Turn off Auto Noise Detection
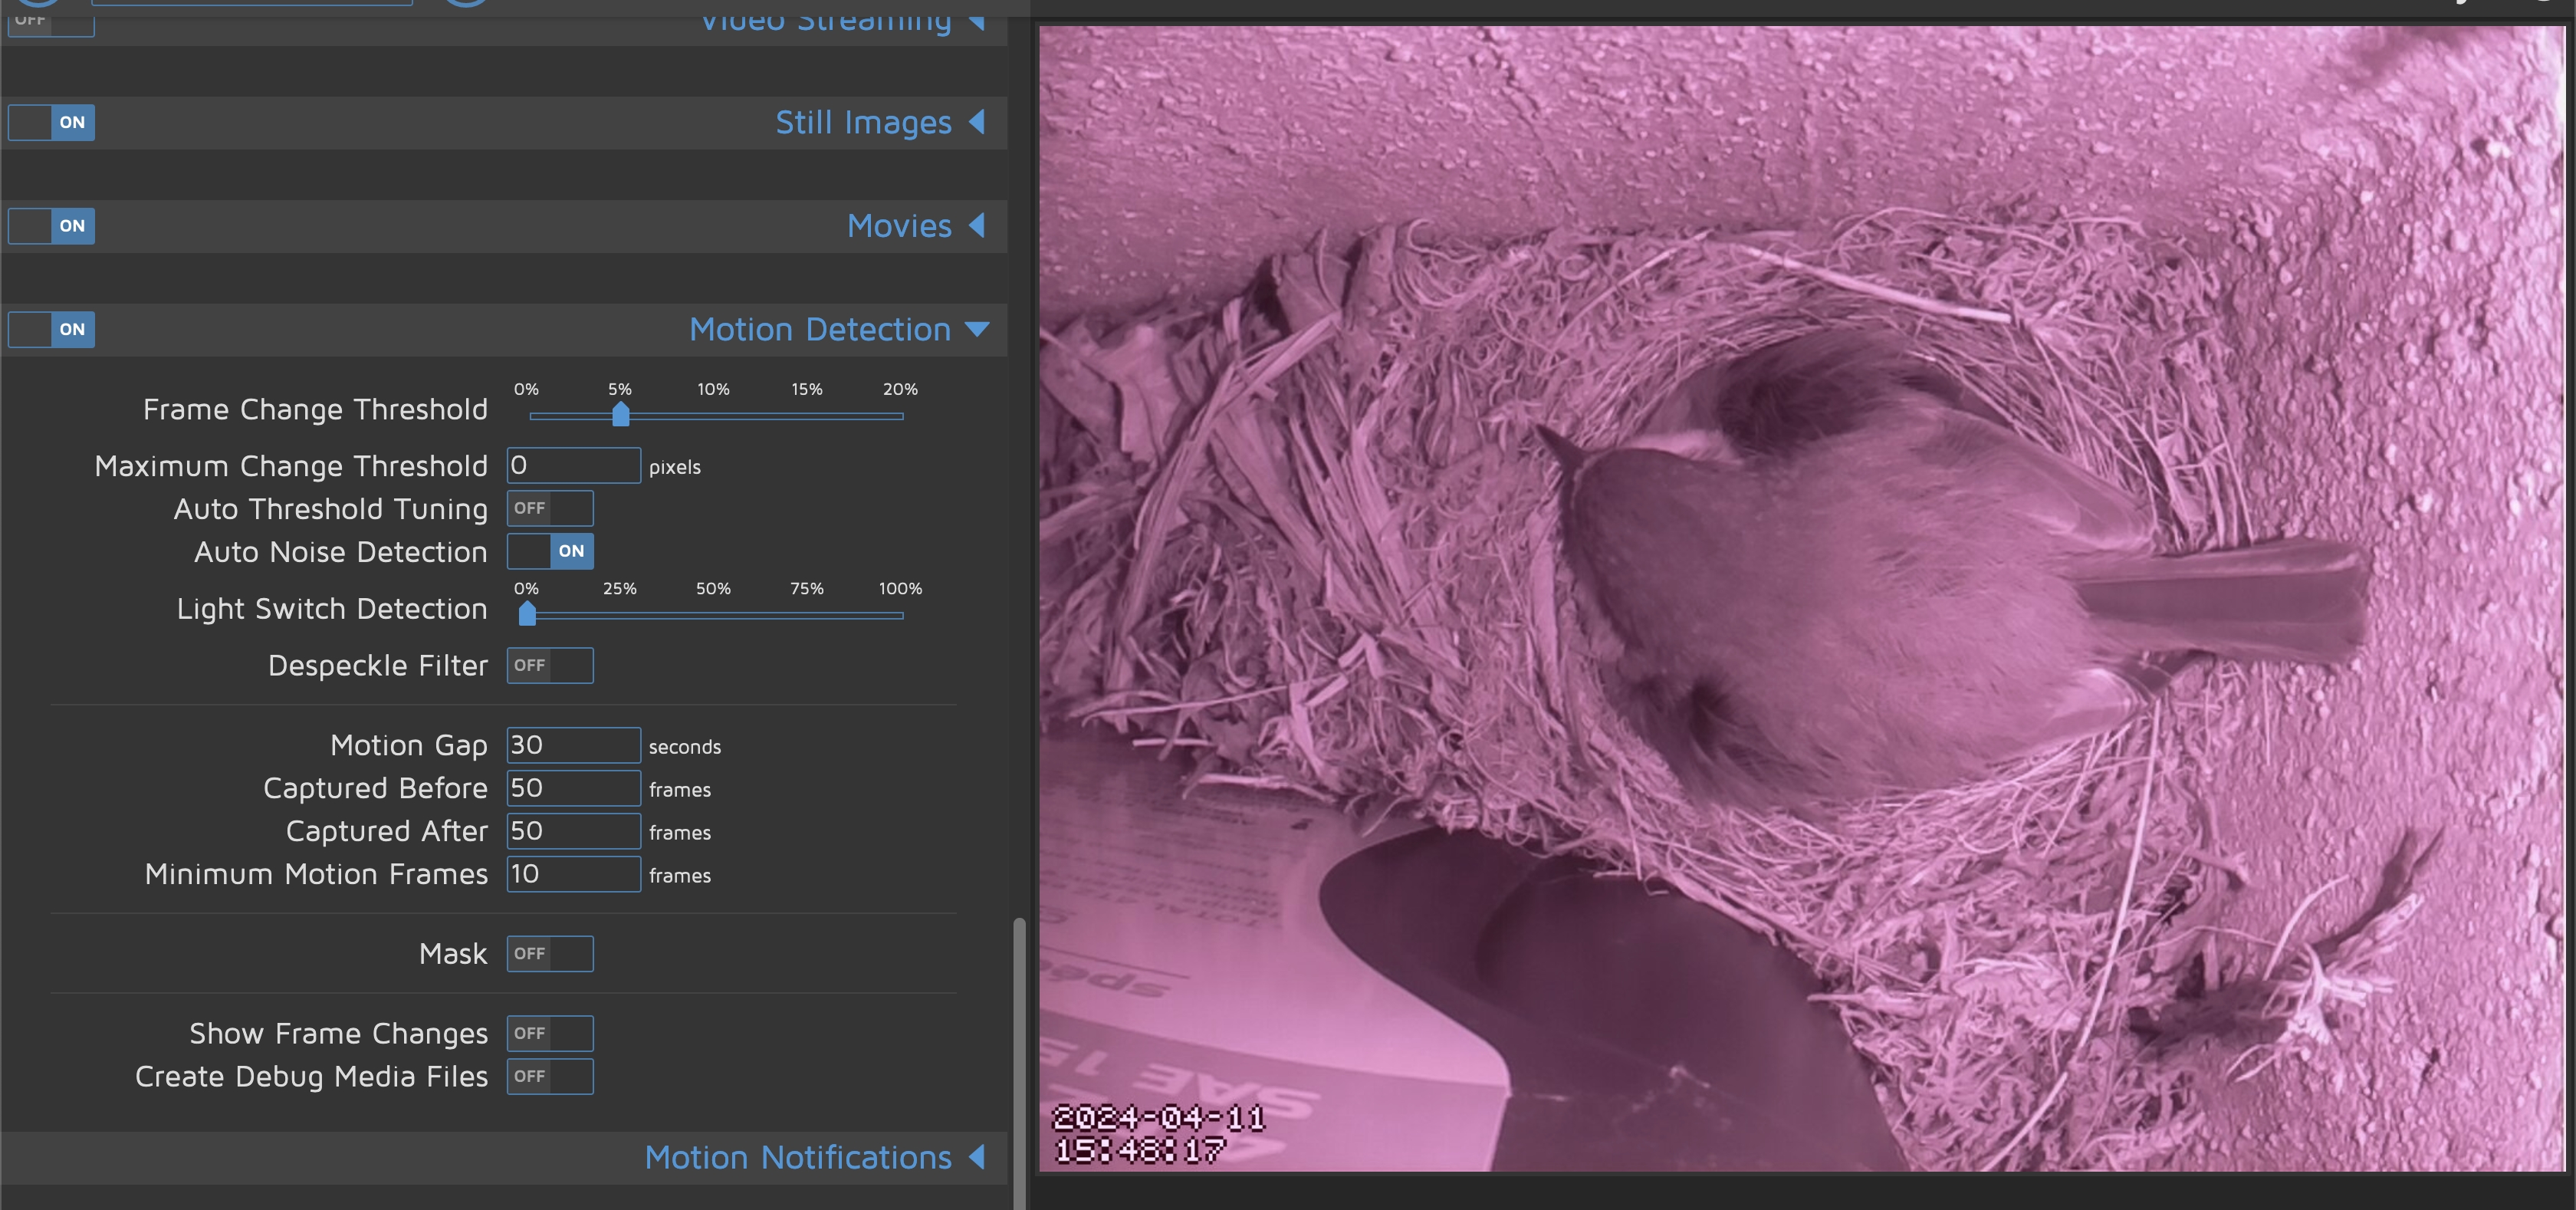The width and height of the screenshot is (2576, 1210). [549, 551]
